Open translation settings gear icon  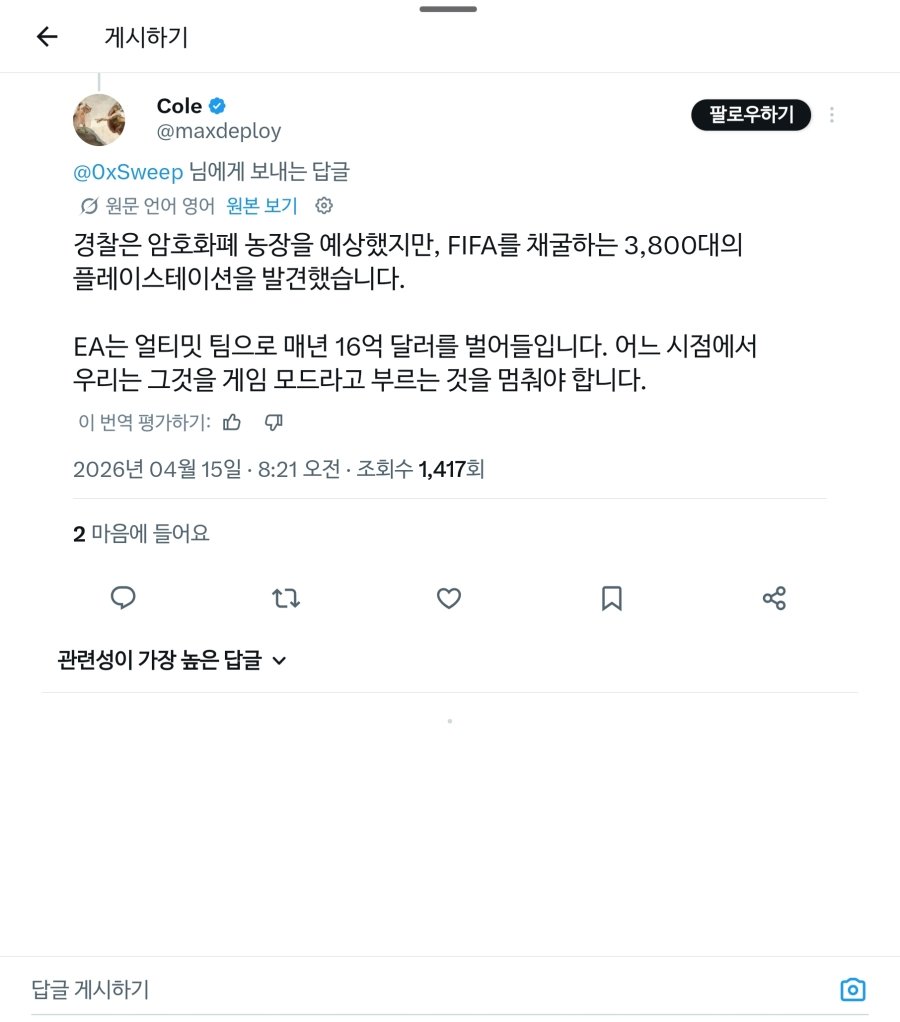[x=324, y=206]
